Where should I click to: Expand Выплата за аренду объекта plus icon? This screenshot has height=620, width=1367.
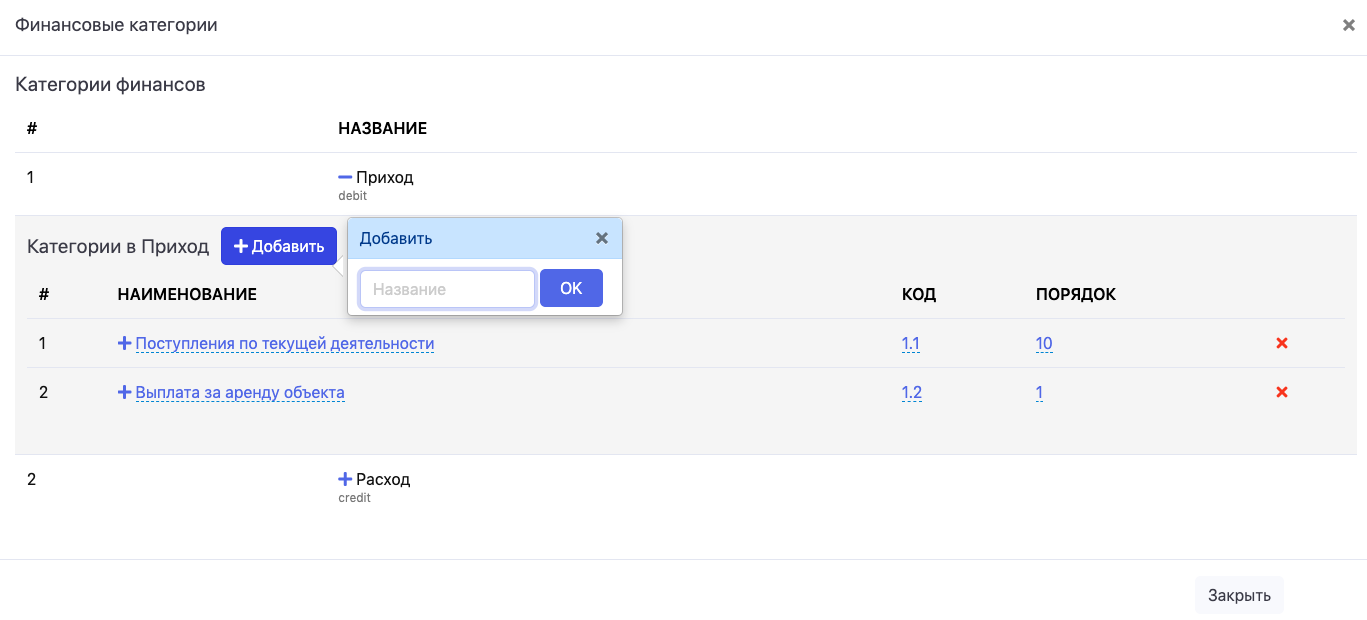pyautogui.click(x=125, y=392)
